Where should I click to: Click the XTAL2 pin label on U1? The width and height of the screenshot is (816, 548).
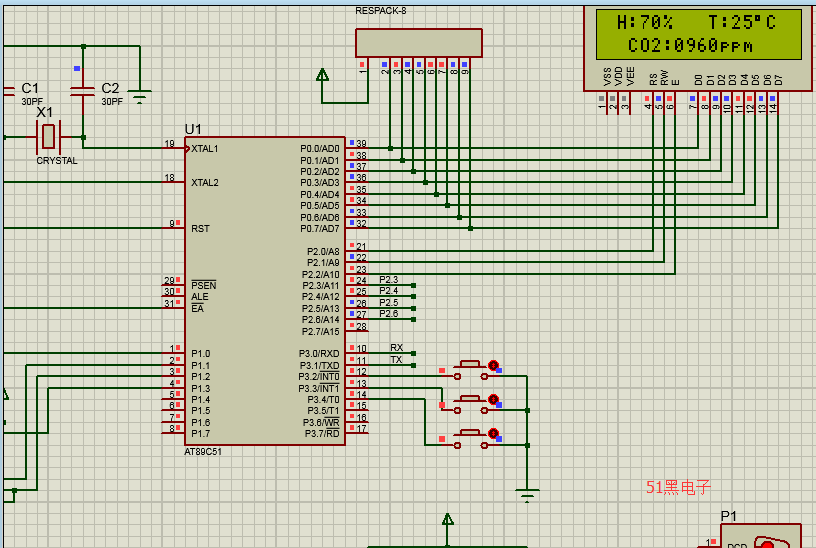tap(205, 183)
